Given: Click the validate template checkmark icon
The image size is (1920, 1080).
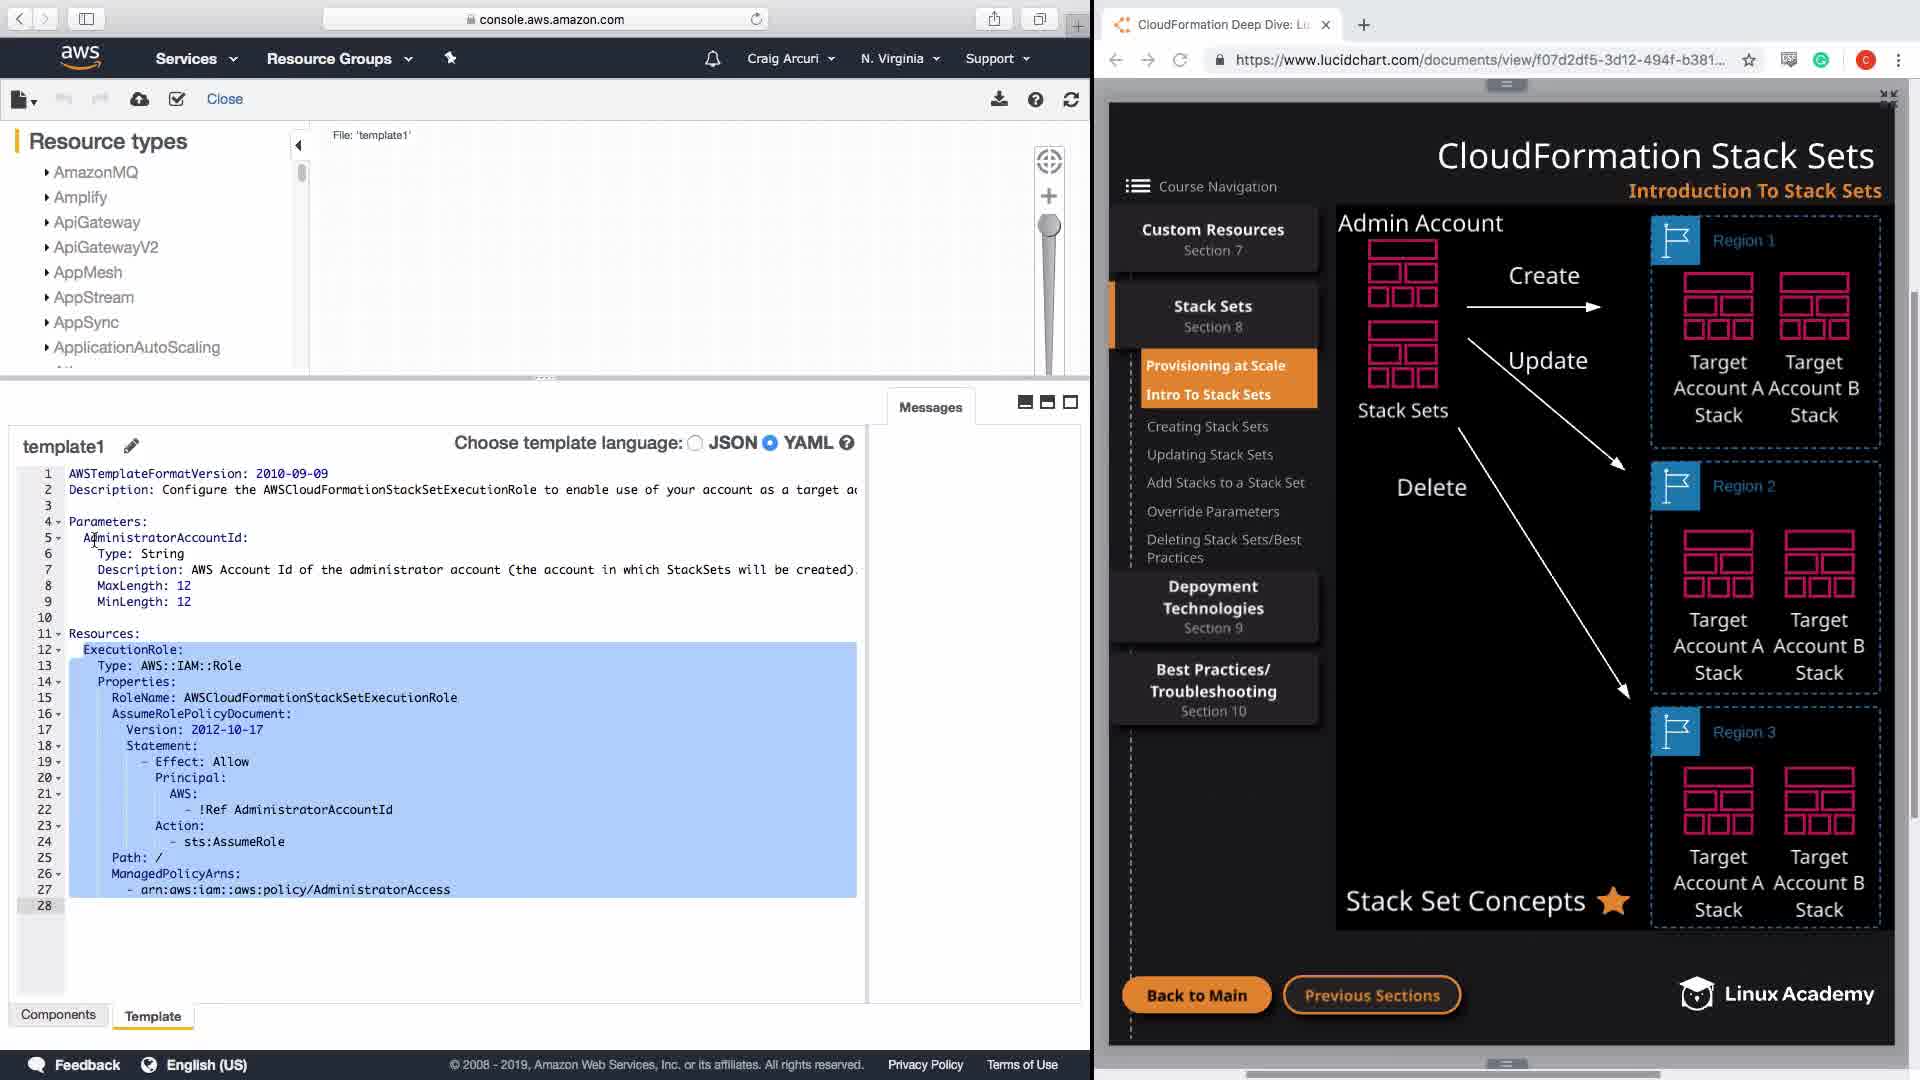Looking at the screenshot, I should pyautogui.click(x=177, y=99).
